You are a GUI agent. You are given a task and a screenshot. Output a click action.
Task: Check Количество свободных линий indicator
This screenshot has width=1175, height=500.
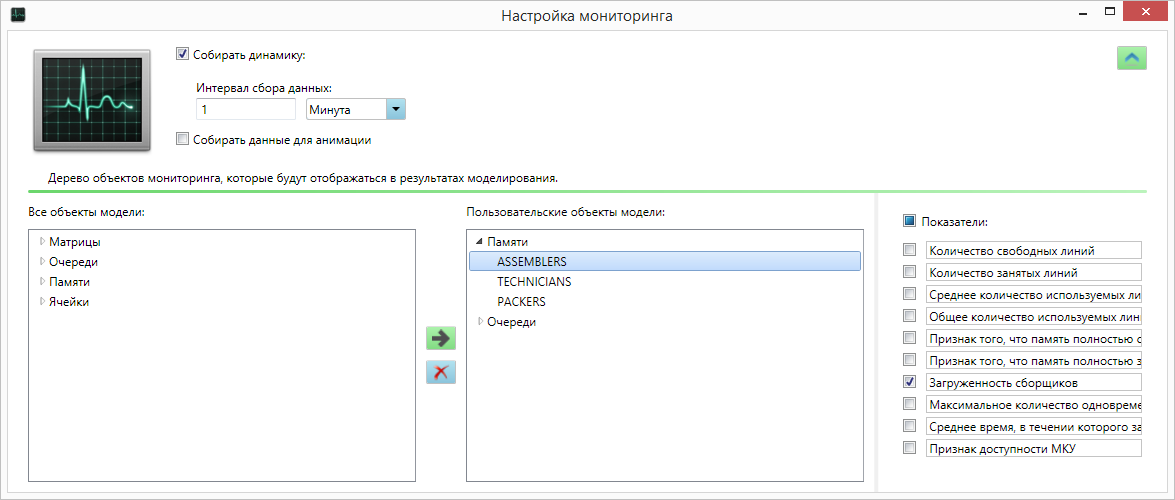coord(910,250)
